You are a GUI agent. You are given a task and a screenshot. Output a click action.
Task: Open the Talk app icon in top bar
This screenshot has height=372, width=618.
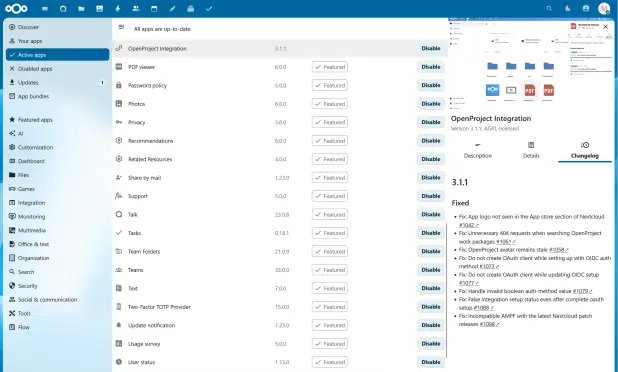point(63,8)
